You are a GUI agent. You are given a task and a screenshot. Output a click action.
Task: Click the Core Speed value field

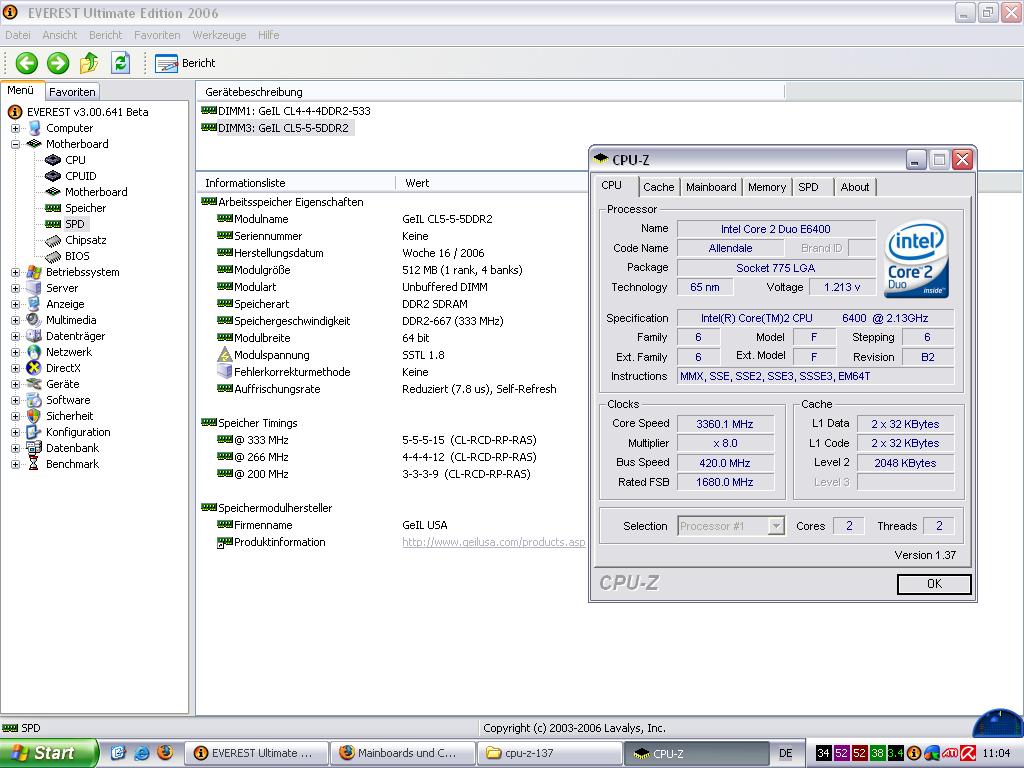click(725, 424)
